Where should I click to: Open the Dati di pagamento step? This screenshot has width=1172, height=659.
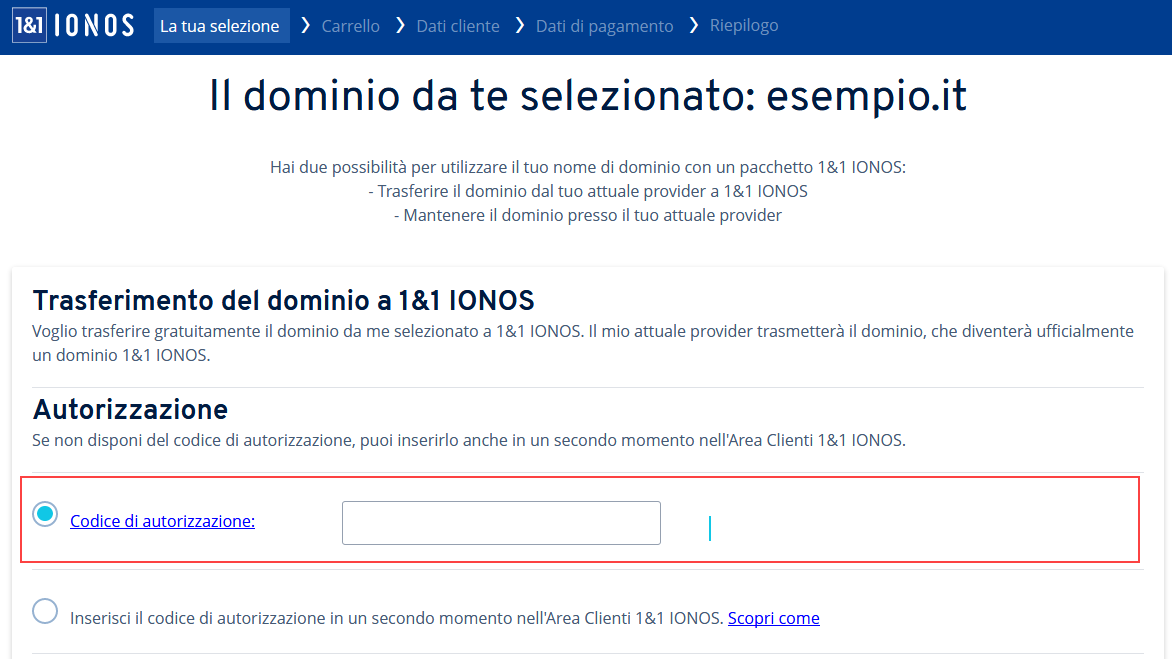pos(604,26)
